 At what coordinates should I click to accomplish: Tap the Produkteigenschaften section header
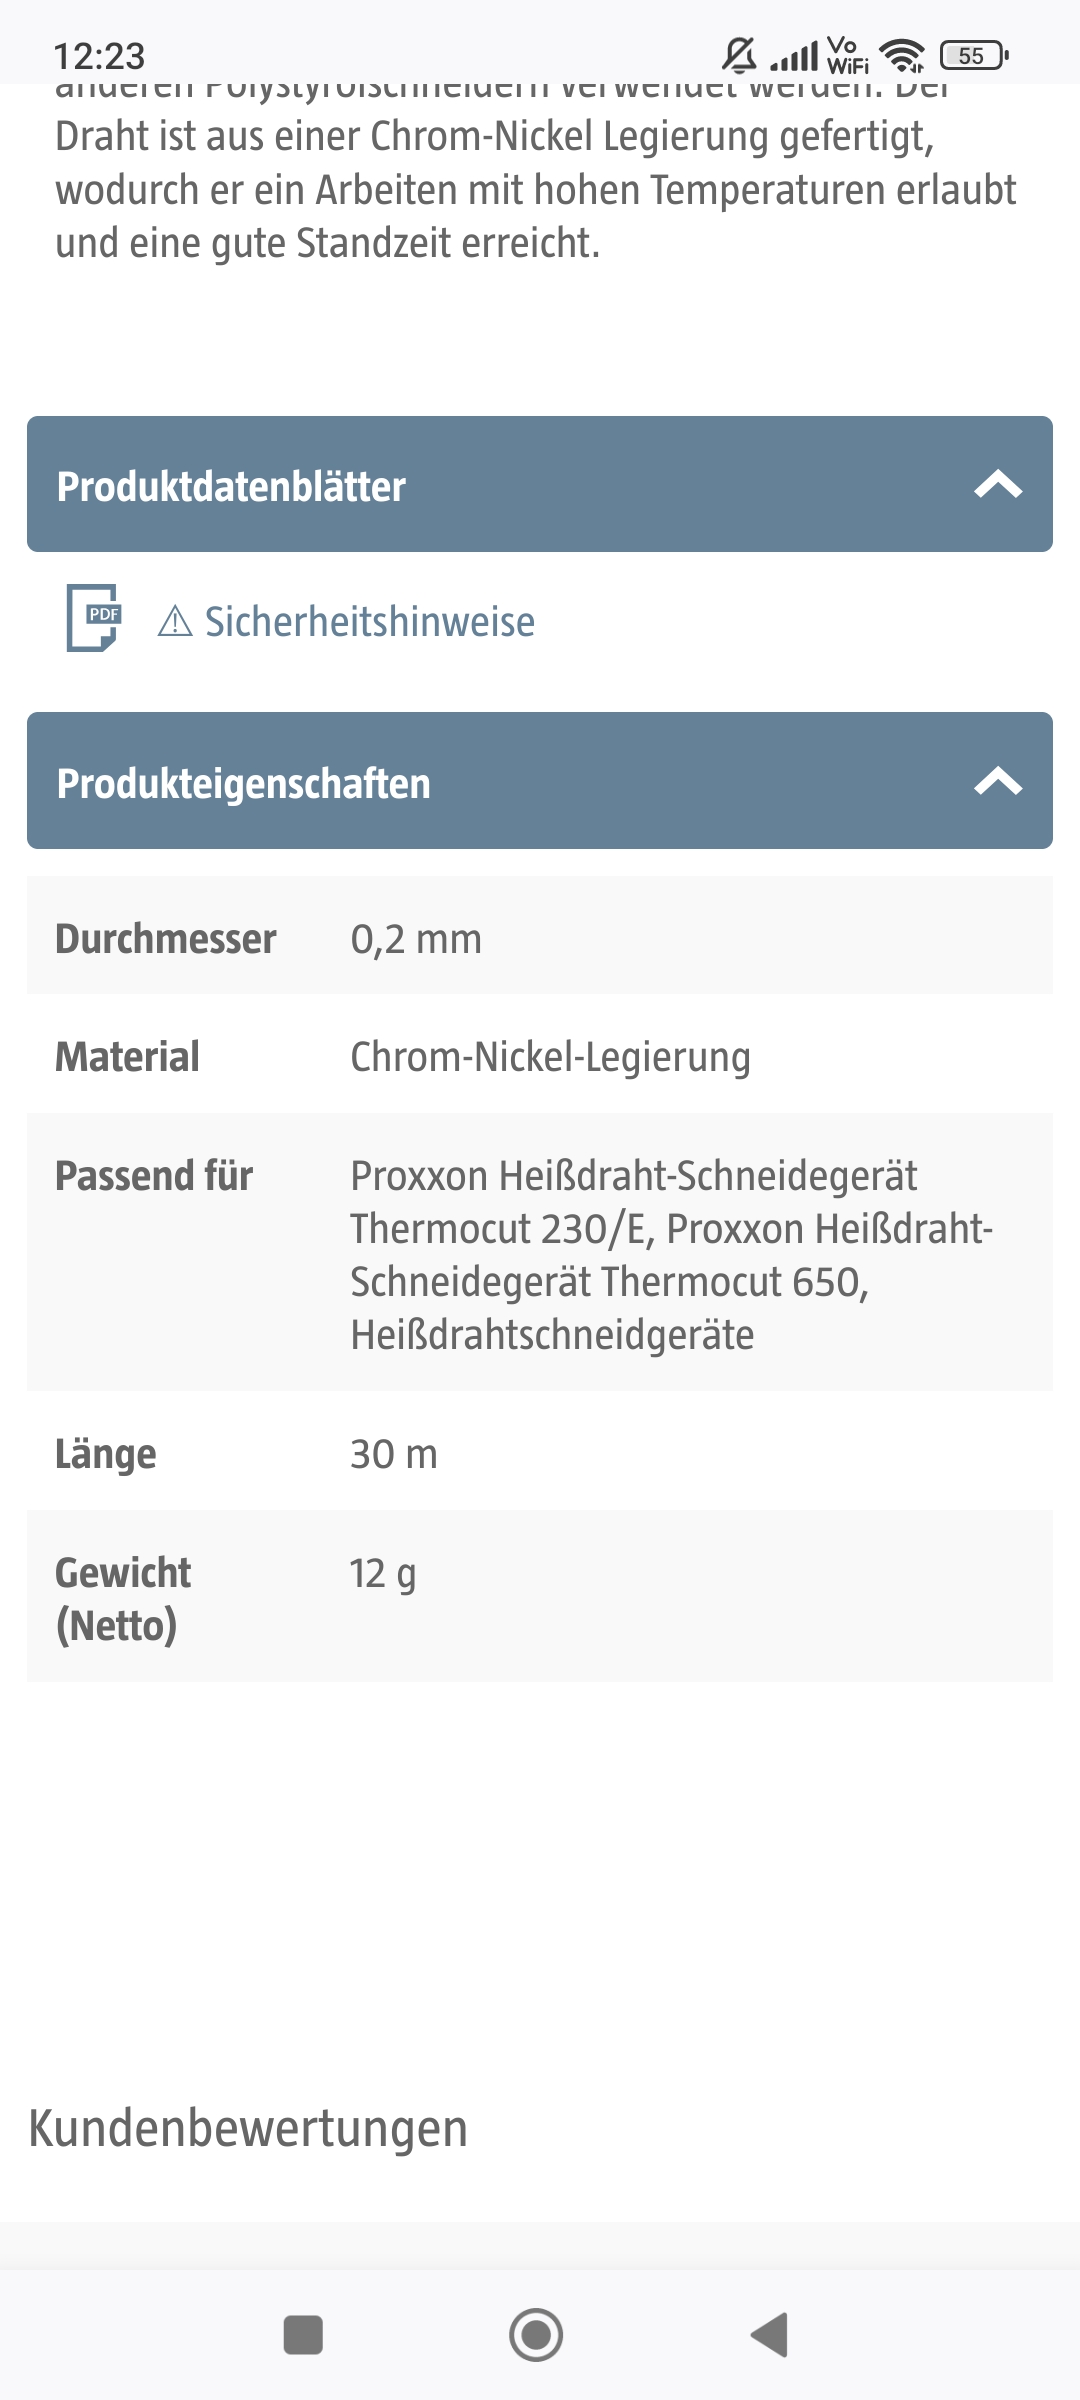pos(540,781)
